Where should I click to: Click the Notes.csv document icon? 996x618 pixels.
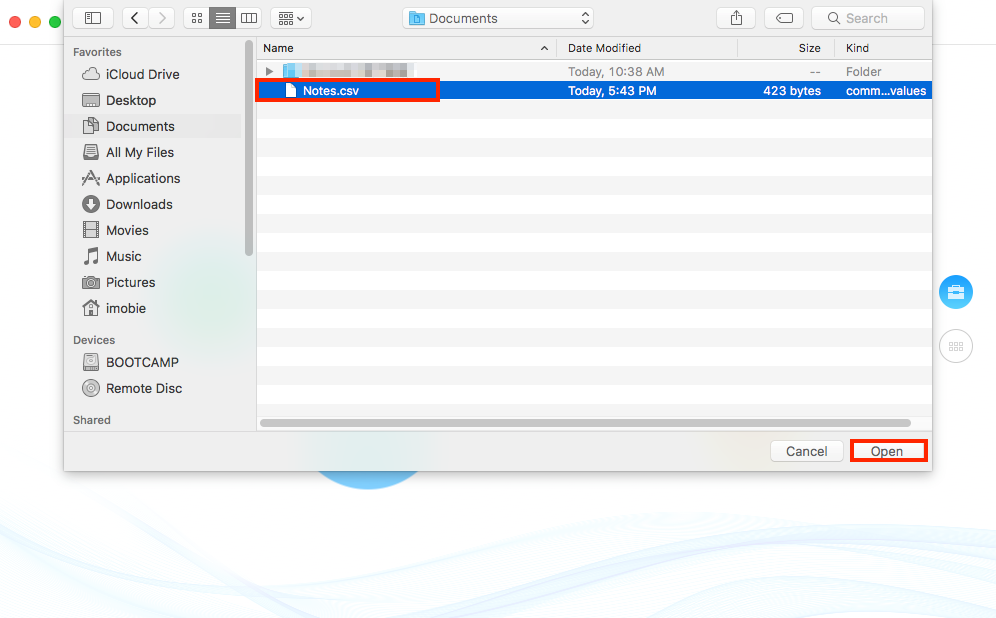291,90
